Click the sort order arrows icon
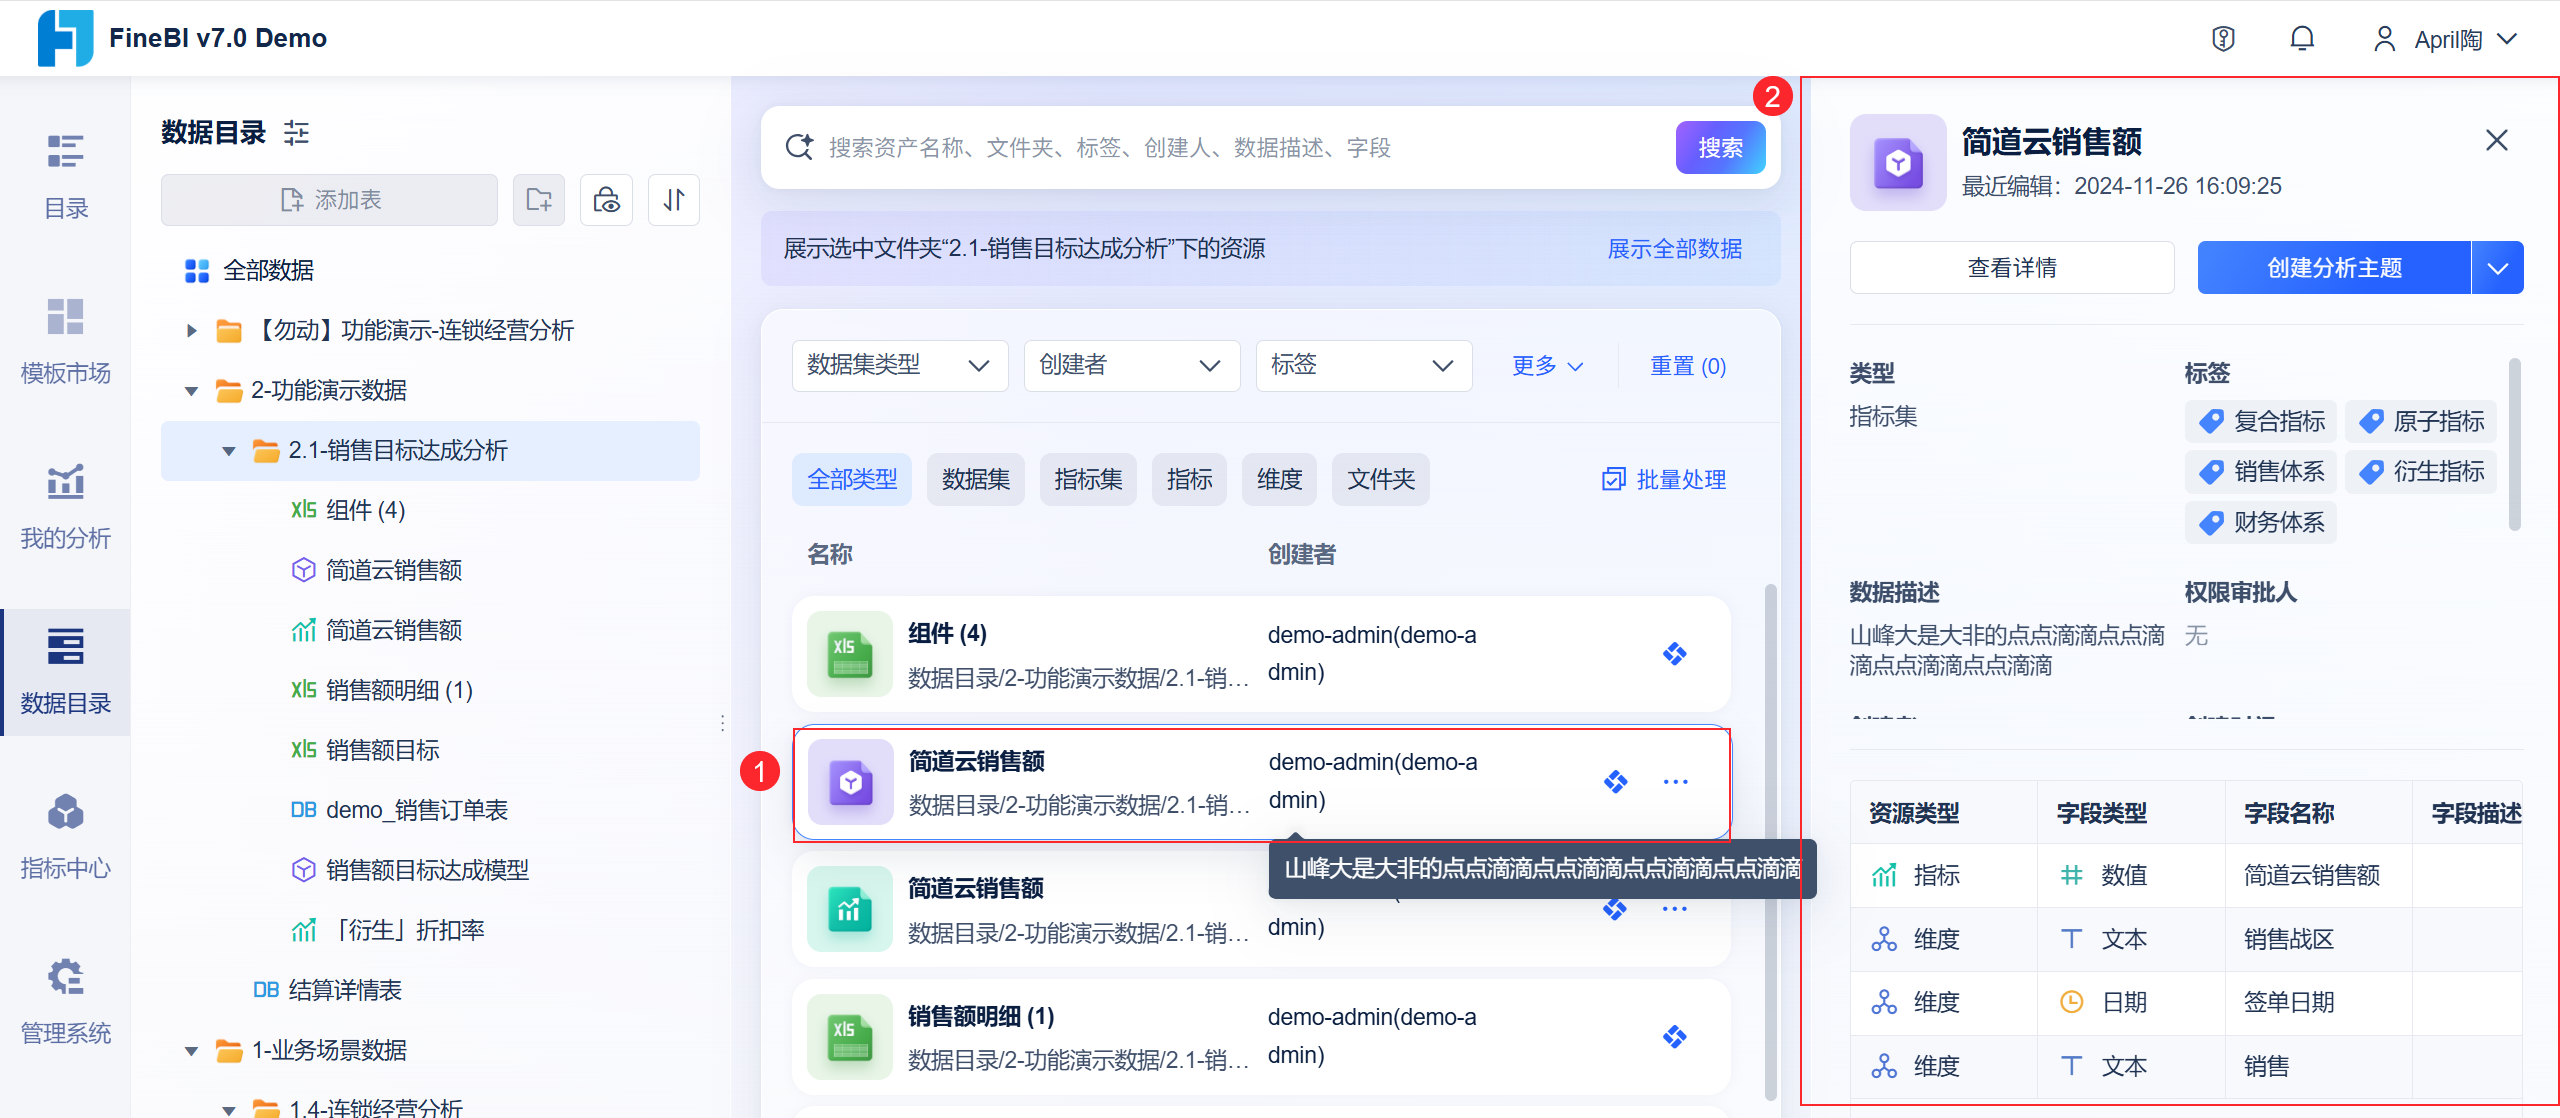Viewport: 2560px width, 1118px height. 674,200
